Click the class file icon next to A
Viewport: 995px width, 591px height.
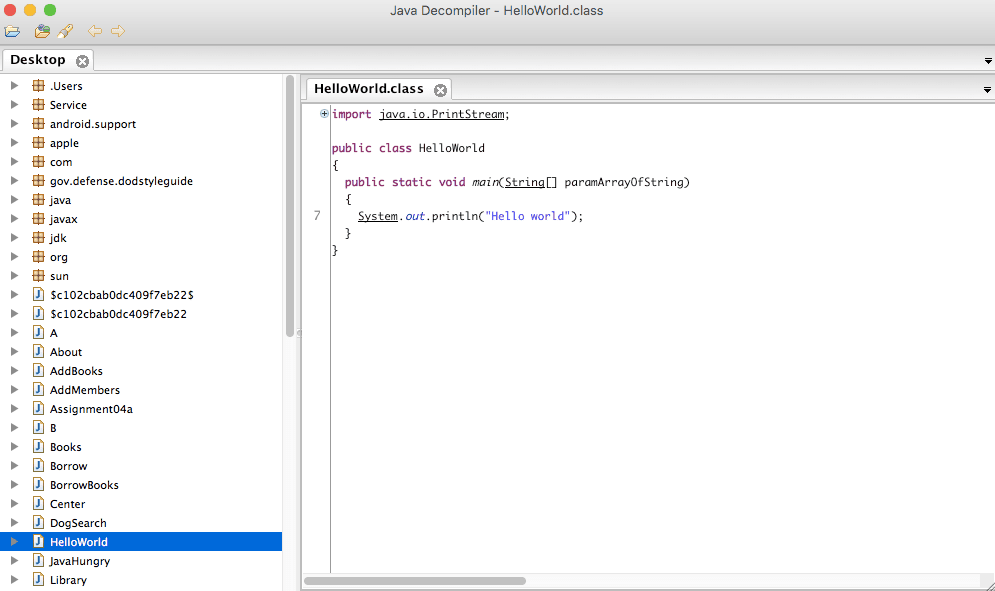(x=39, y=333)
